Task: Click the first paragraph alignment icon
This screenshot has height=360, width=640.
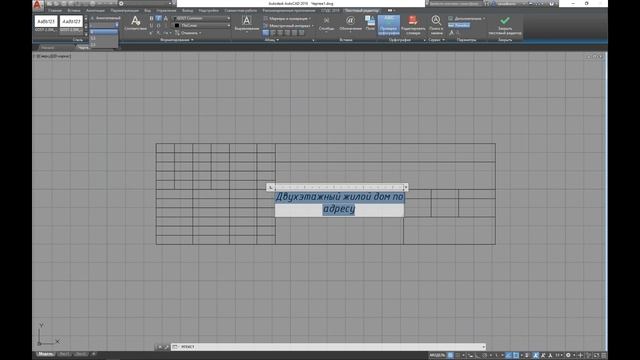Action: (266, 33)
